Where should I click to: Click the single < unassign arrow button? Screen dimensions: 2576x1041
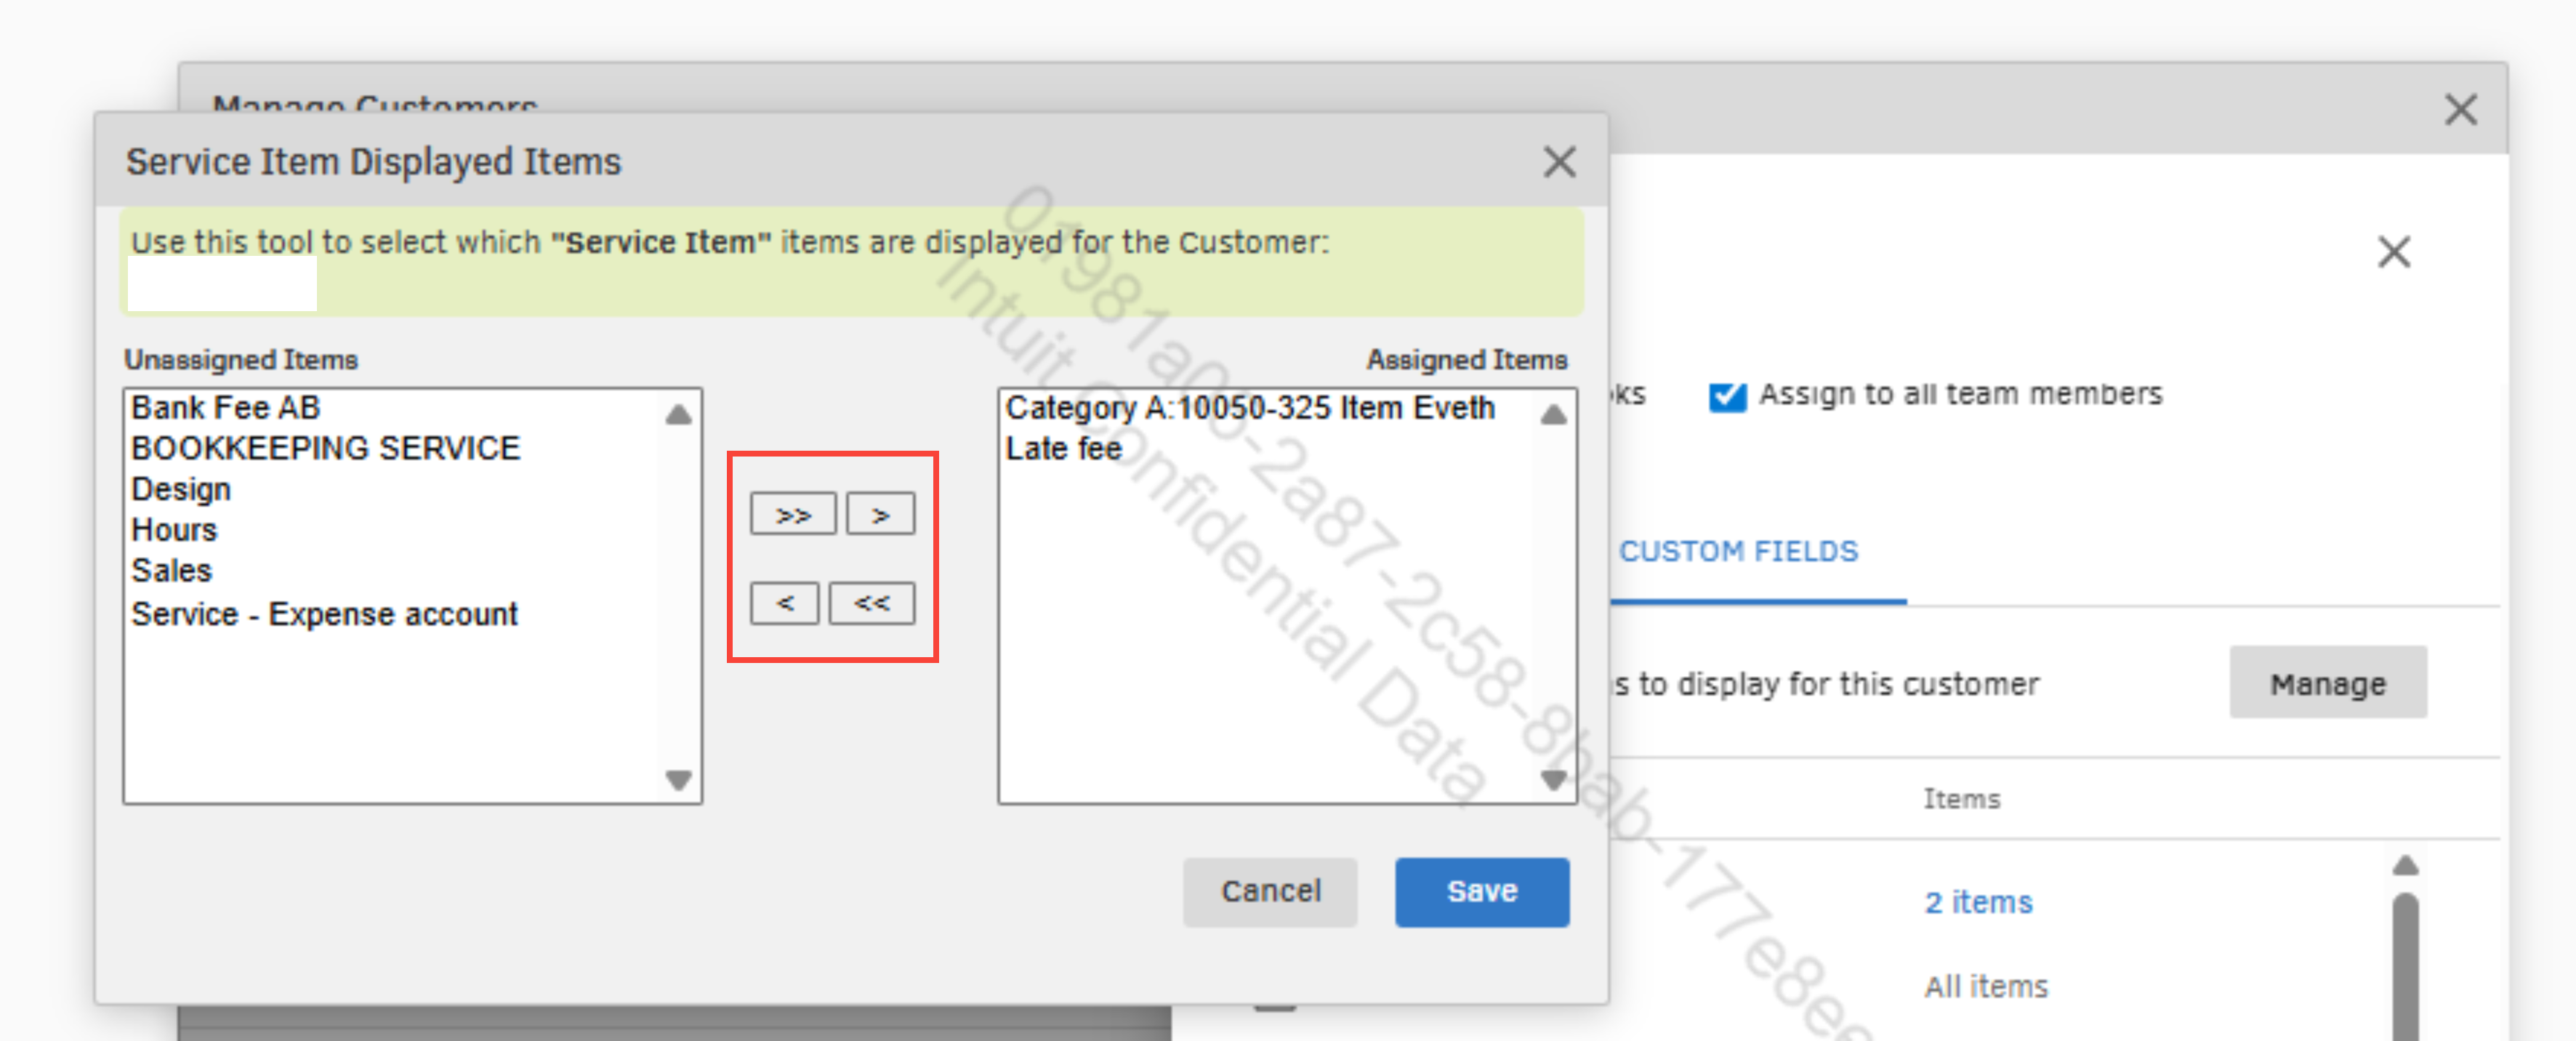coord(784,603)
